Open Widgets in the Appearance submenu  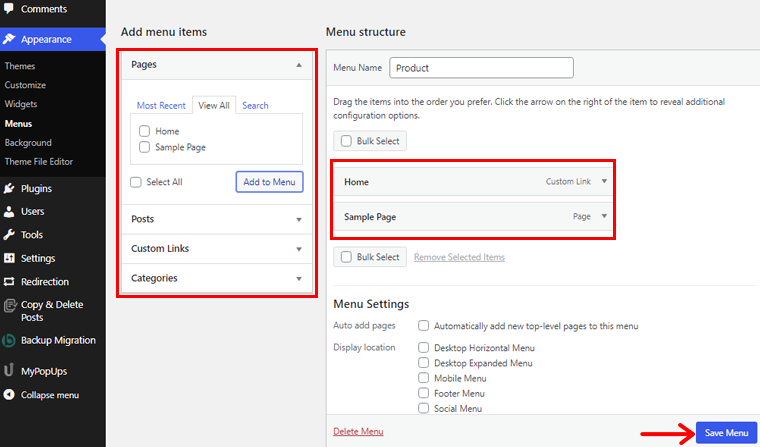[21, 104]
